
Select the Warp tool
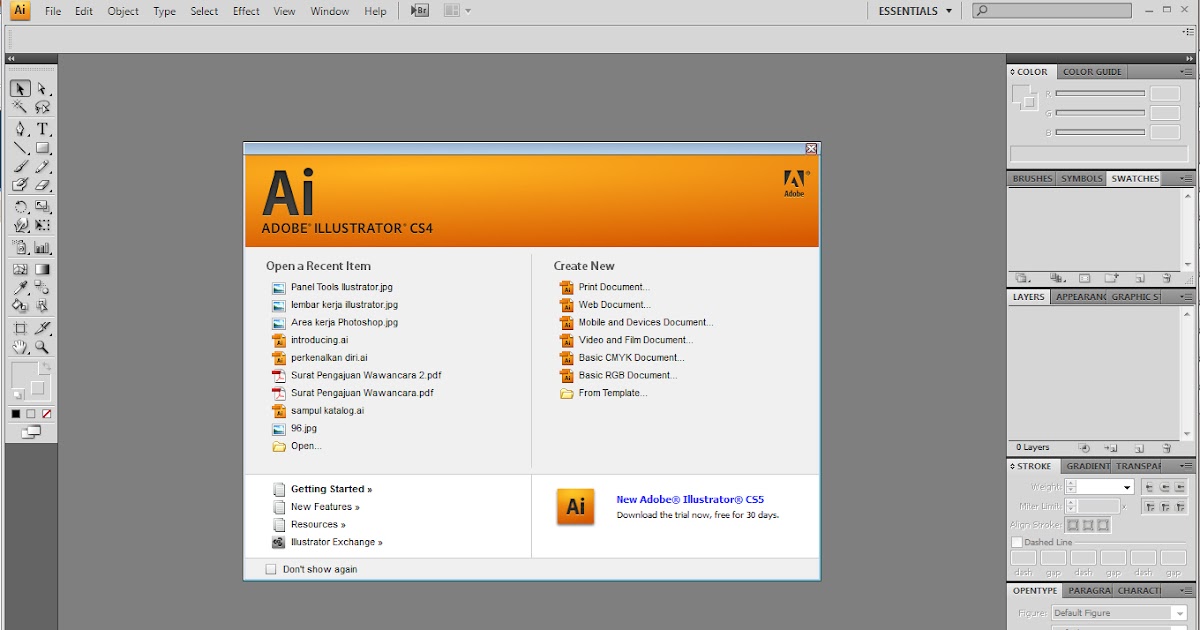pyautogui.click(x=20, y=226)
